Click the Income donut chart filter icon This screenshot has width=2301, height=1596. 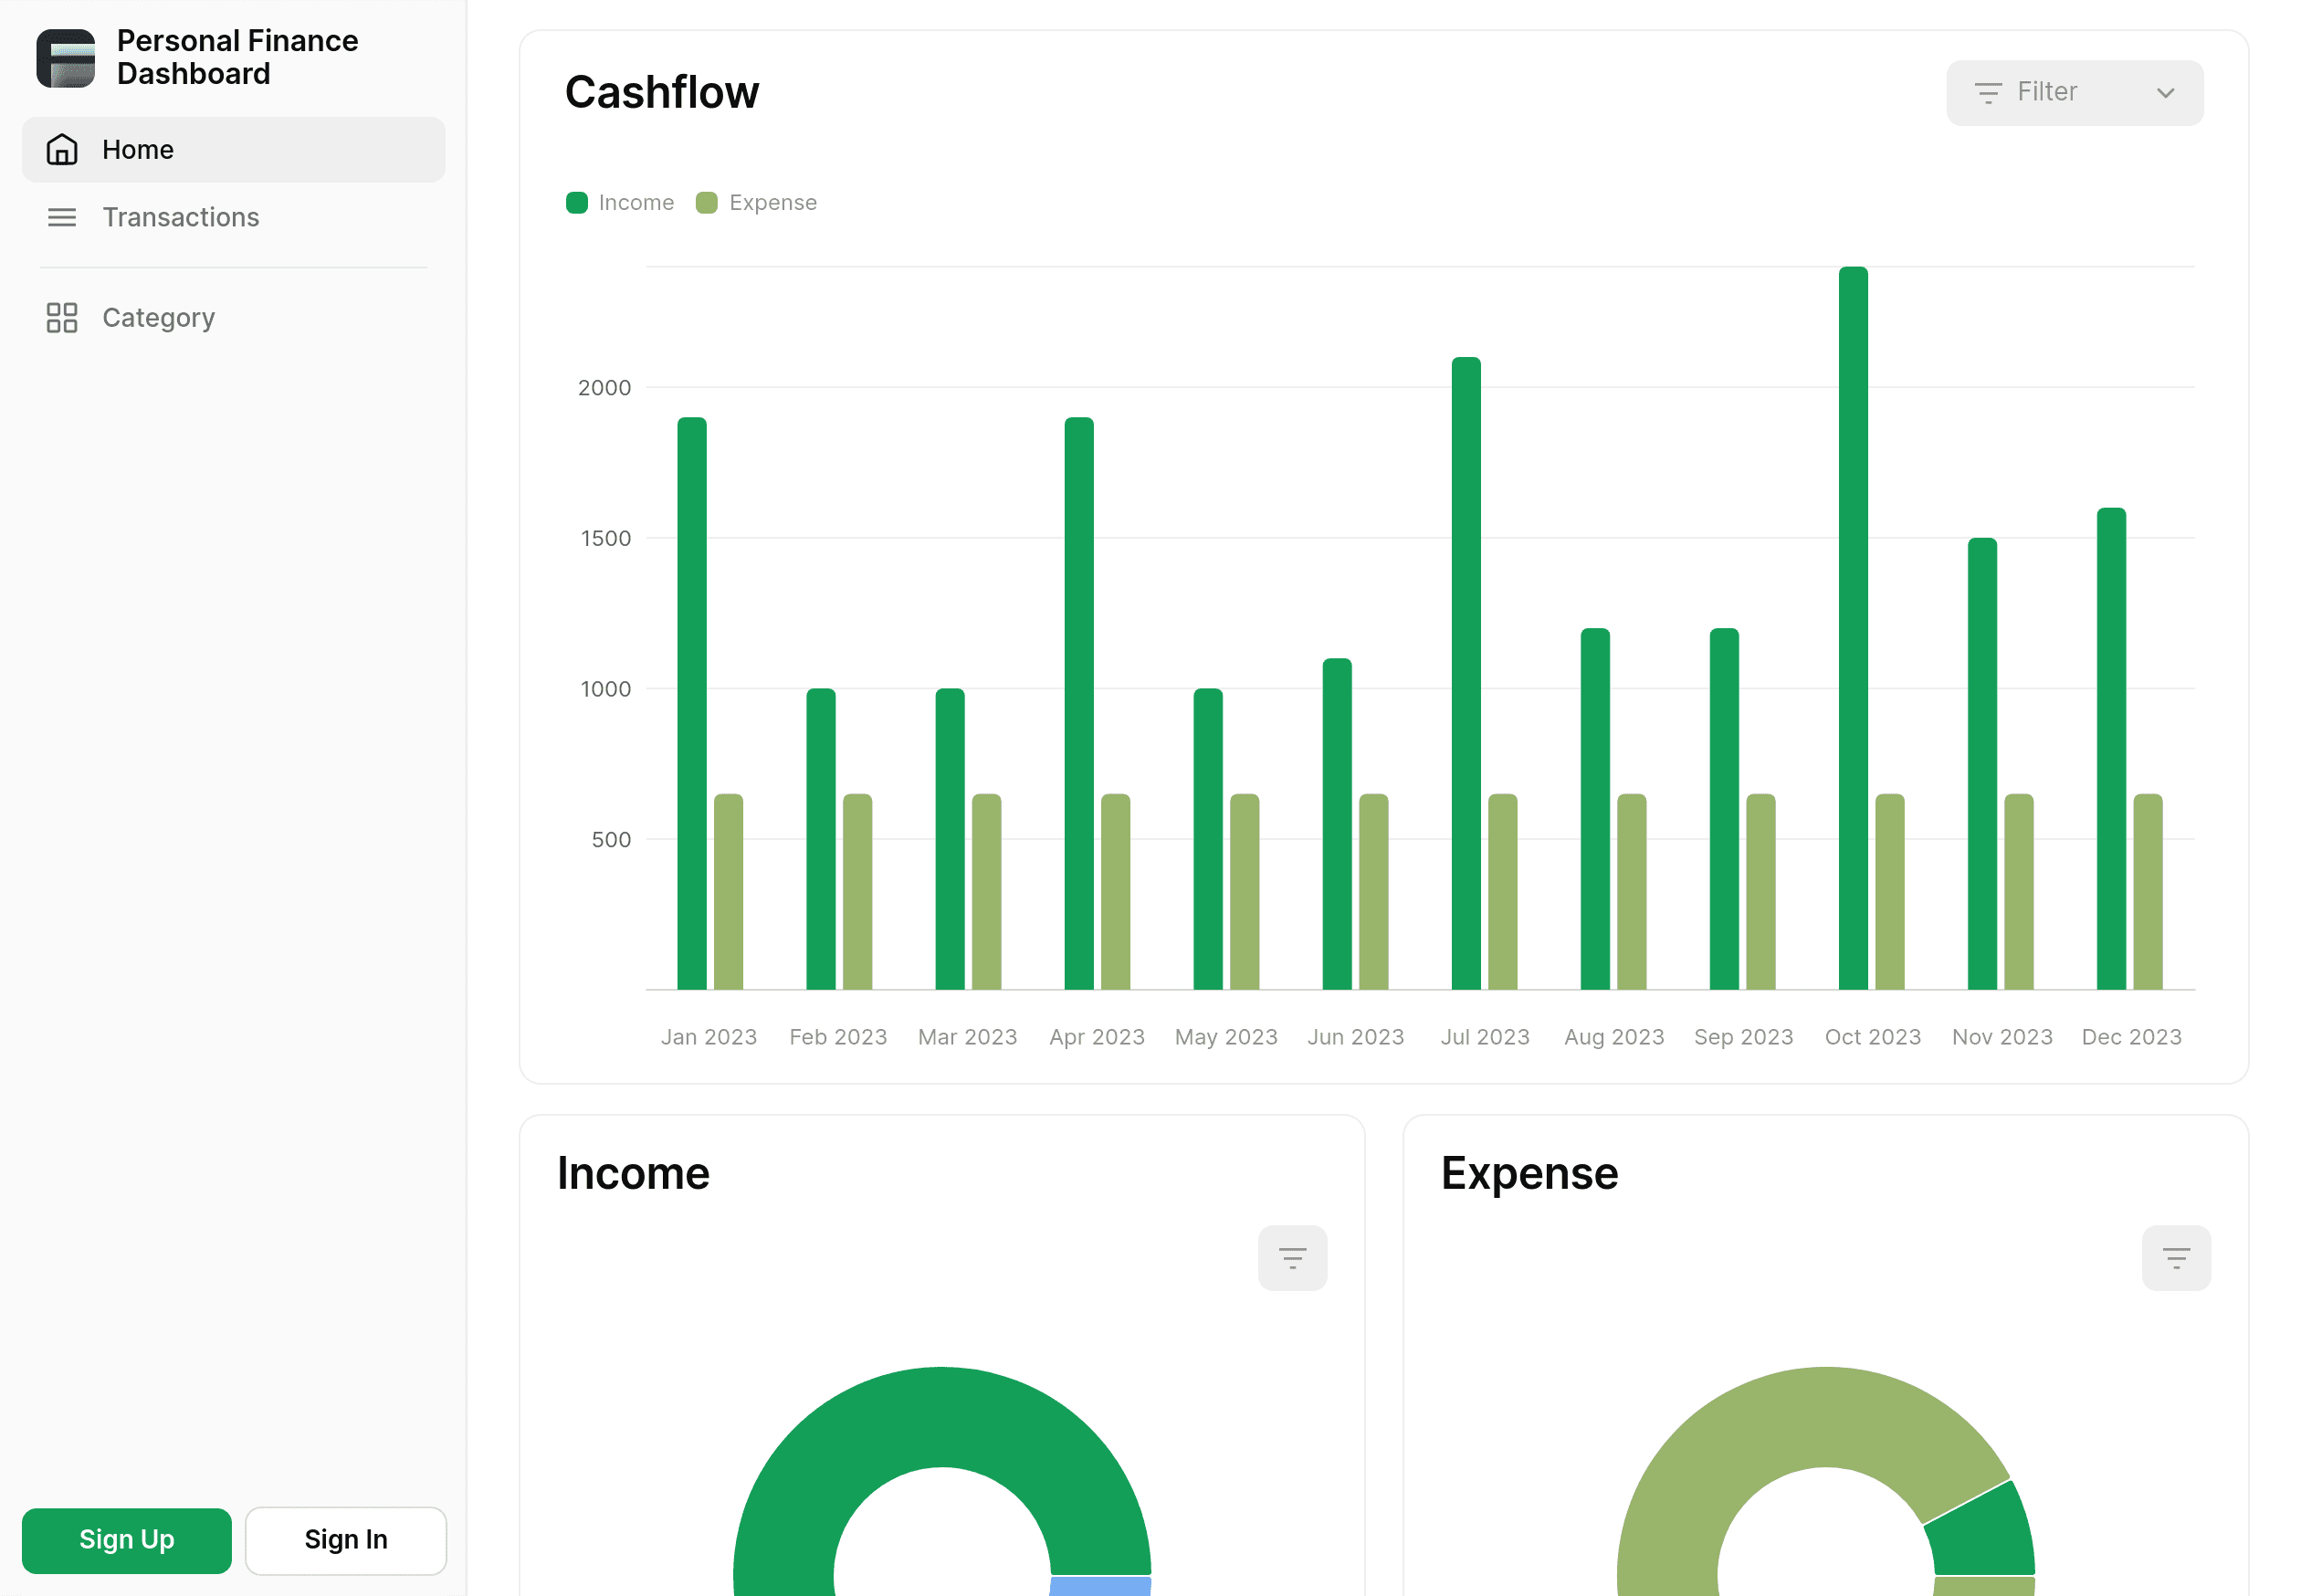coord(1294,1257)
